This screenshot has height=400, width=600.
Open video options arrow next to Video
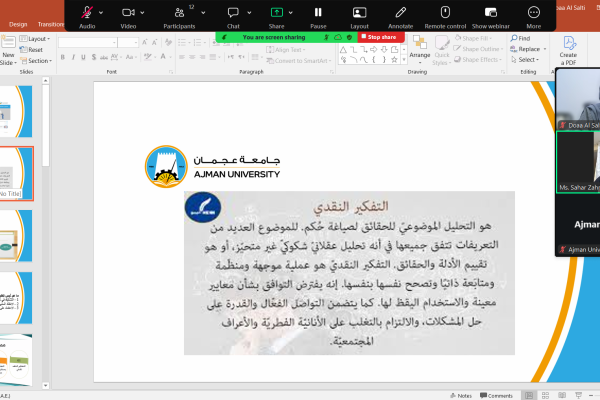(x=142, y=13)
